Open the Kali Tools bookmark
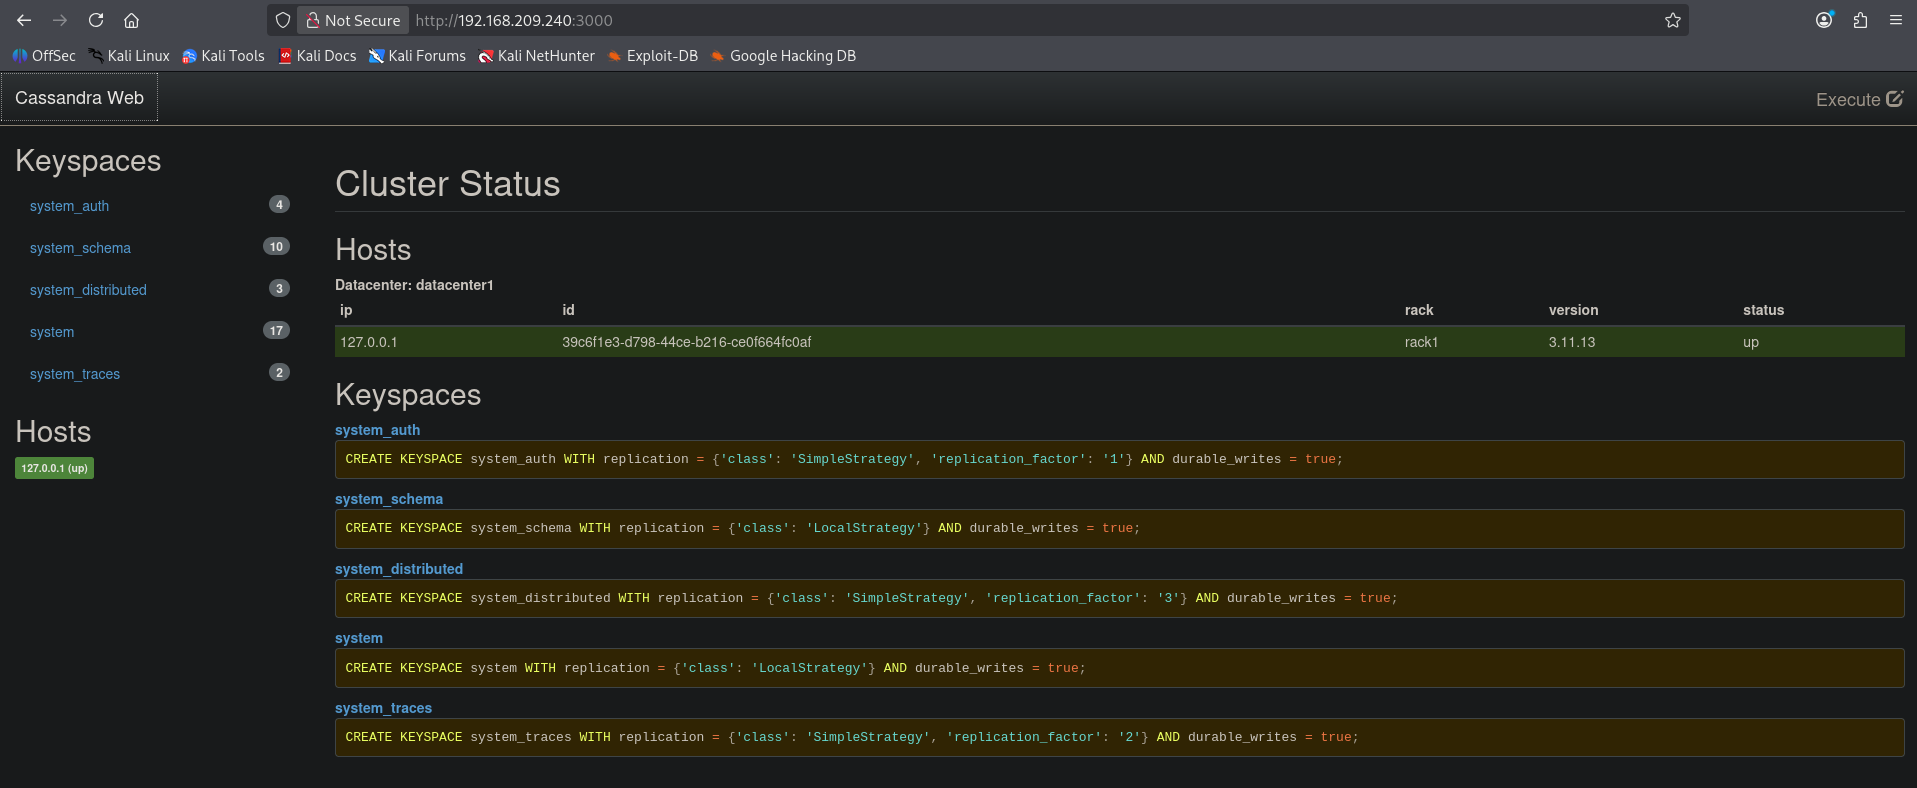 tap(223, 56)
